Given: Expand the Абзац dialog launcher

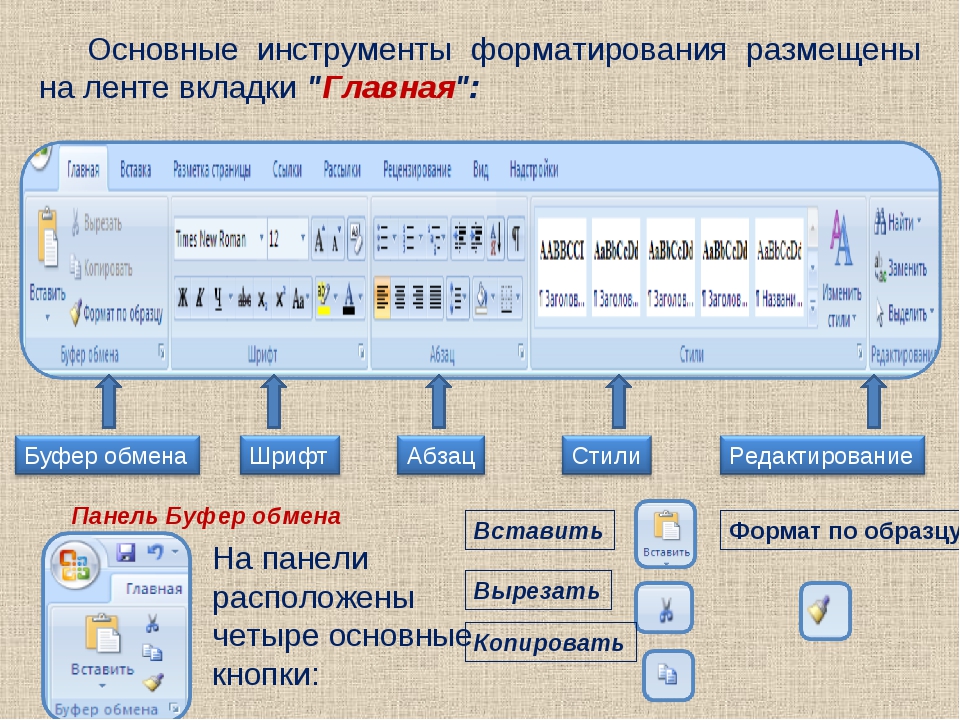Looking at the screenshot, I should tap(521, 351).
